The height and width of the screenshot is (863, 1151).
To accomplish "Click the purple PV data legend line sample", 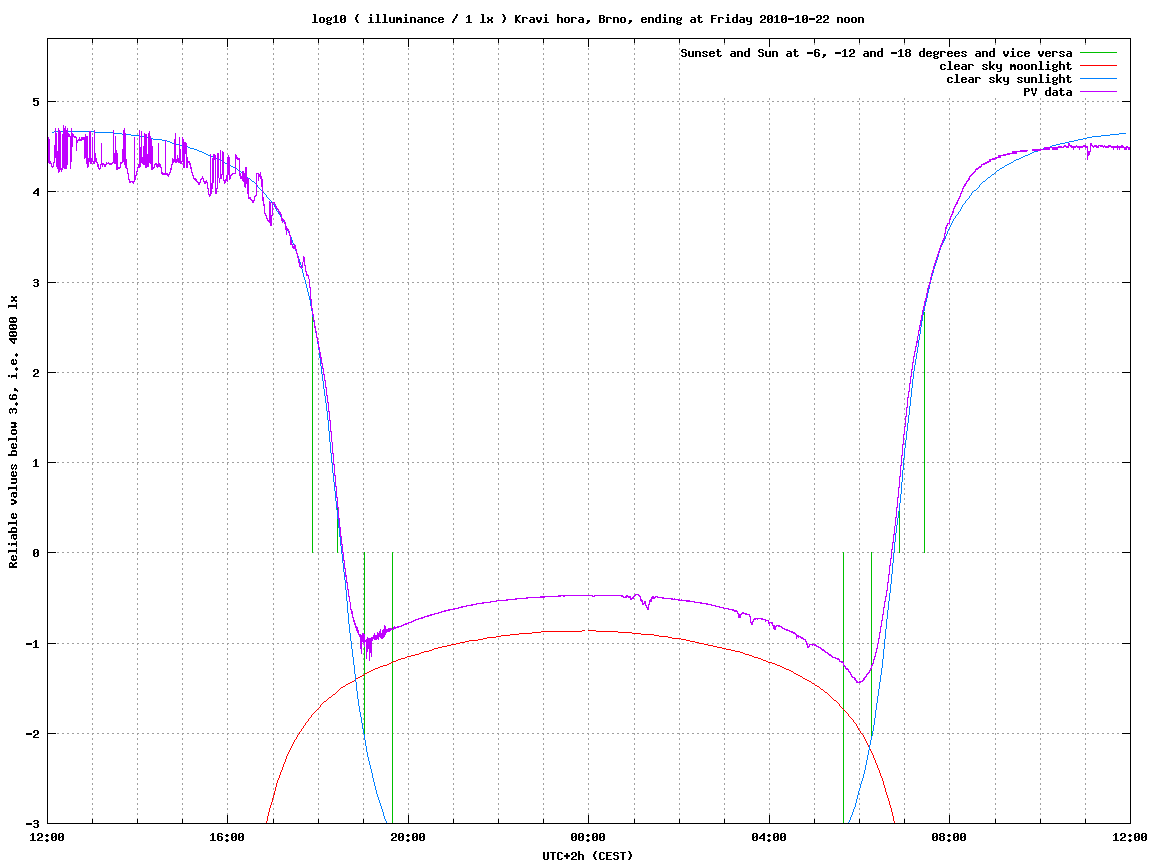I will click(1098, 92).
